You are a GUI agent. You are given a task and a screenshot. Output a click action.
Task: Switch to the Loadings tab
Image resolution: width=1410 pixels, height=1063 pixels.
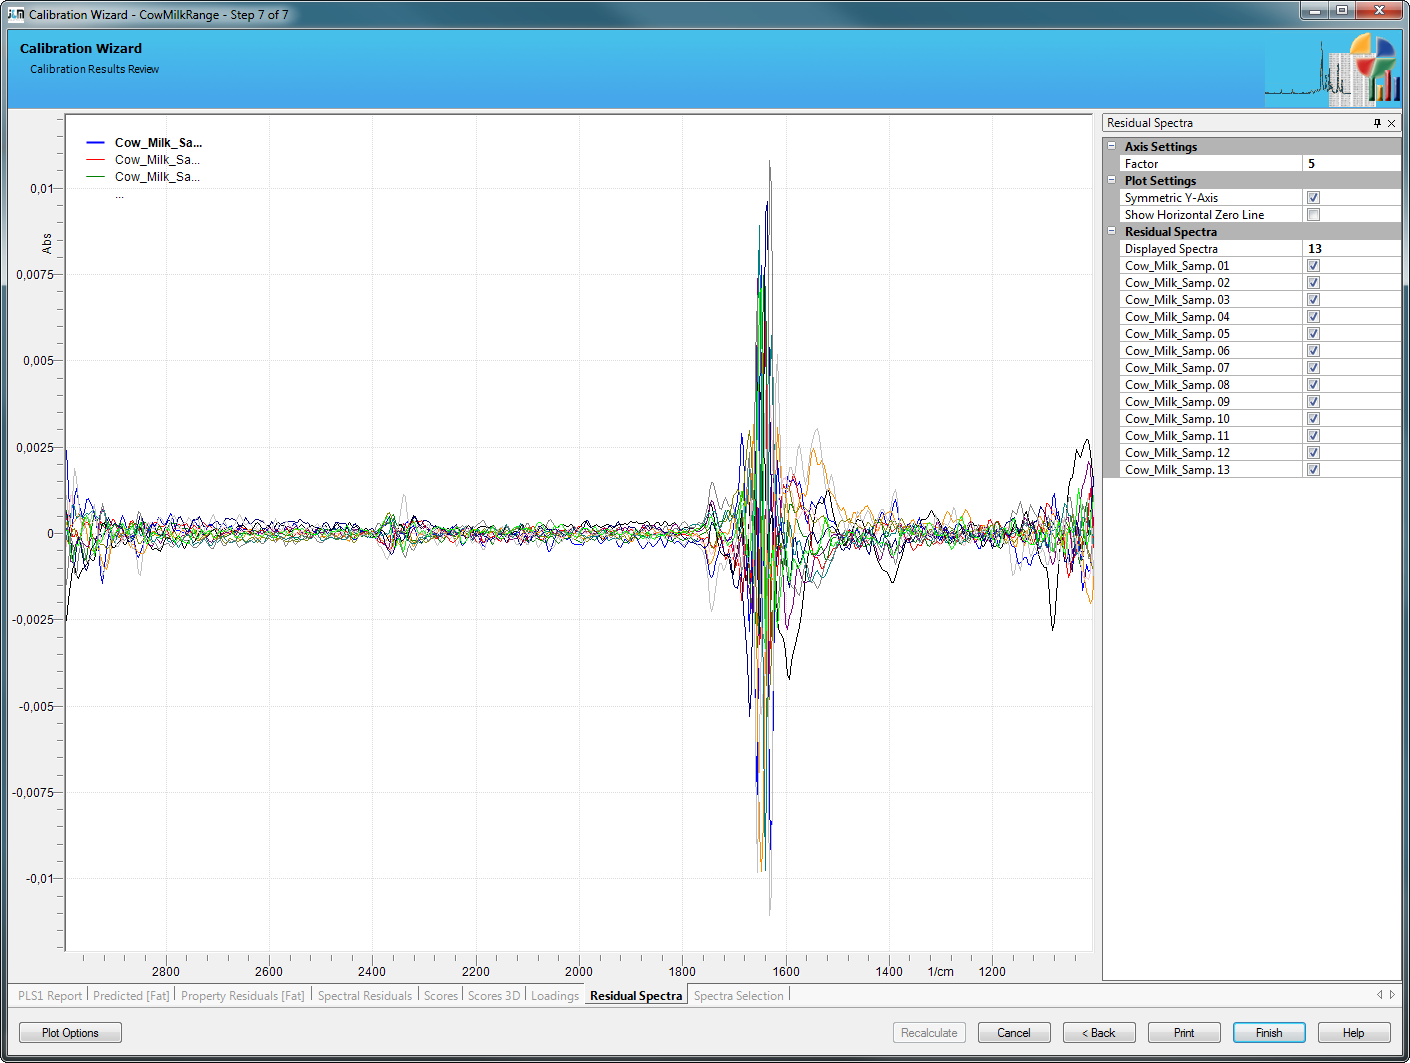coord(554,996)
